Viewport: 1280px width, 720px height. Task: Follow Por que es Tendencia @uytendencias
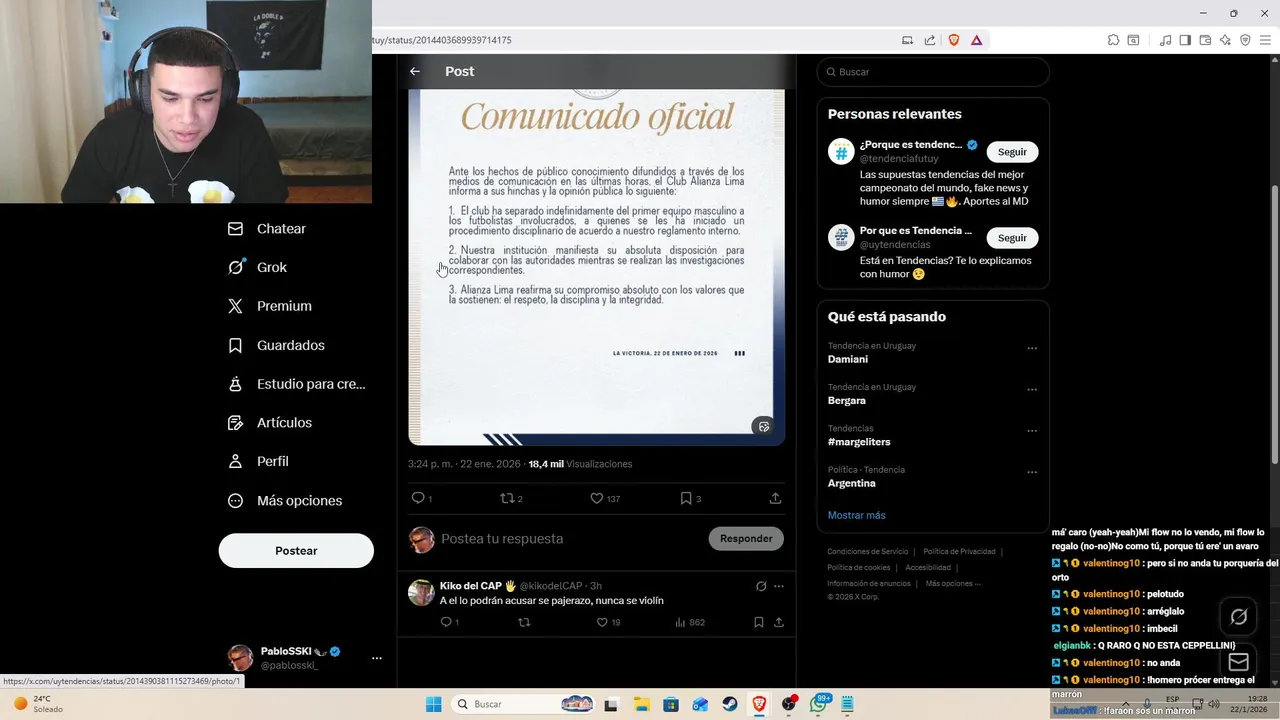[1012, 238]
